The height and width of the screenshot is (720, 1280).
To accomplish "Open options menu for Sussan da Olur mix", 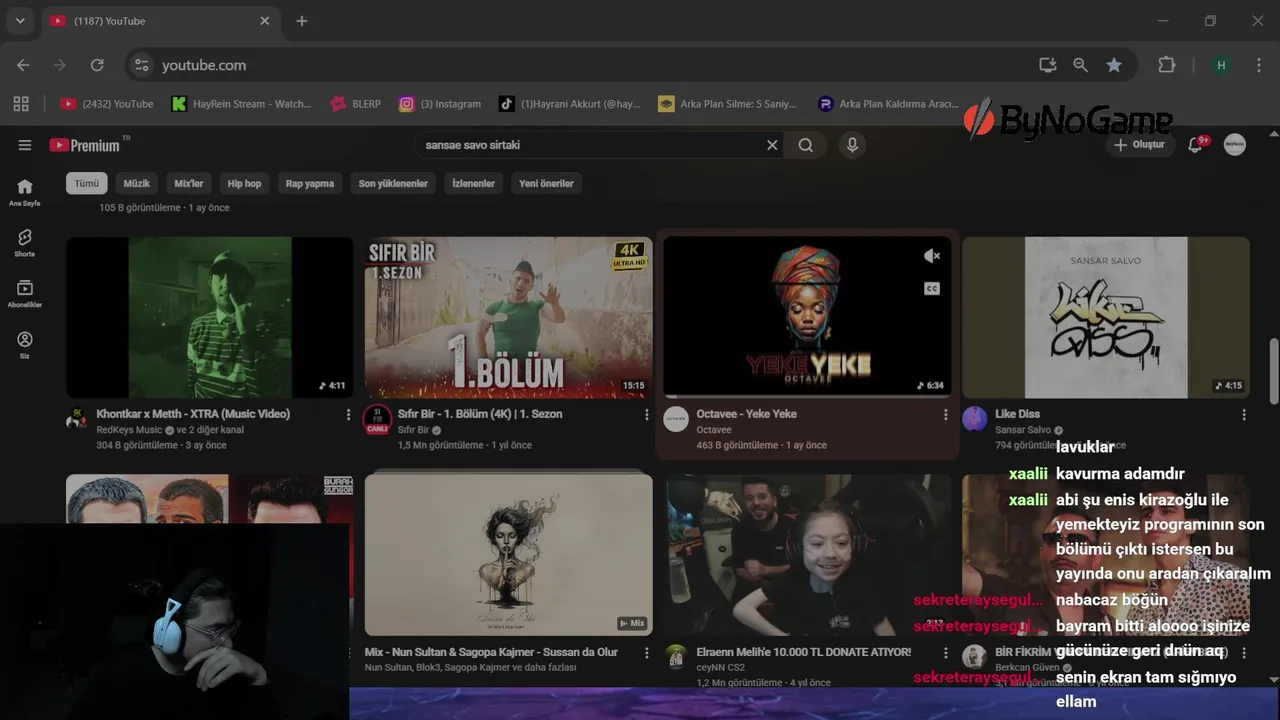I will point(646,652).
